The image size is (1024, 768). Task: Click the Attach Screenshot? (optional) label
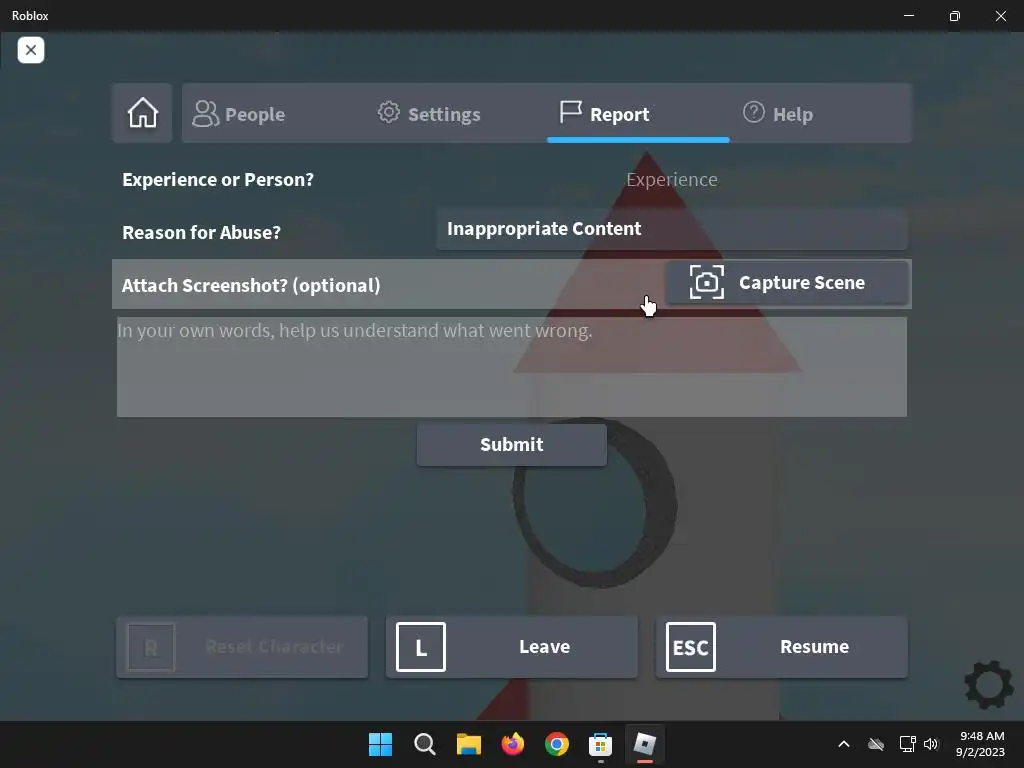251,285
